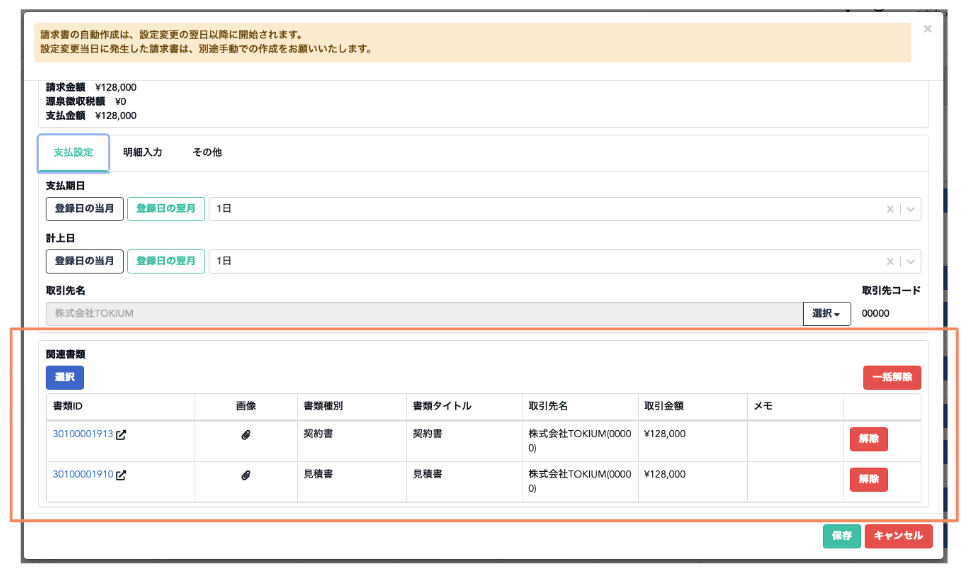Click 解除 for the 契約書 row
Image resolution: width=971 pixels, height=575 pixels.
[x=869, y=439]
